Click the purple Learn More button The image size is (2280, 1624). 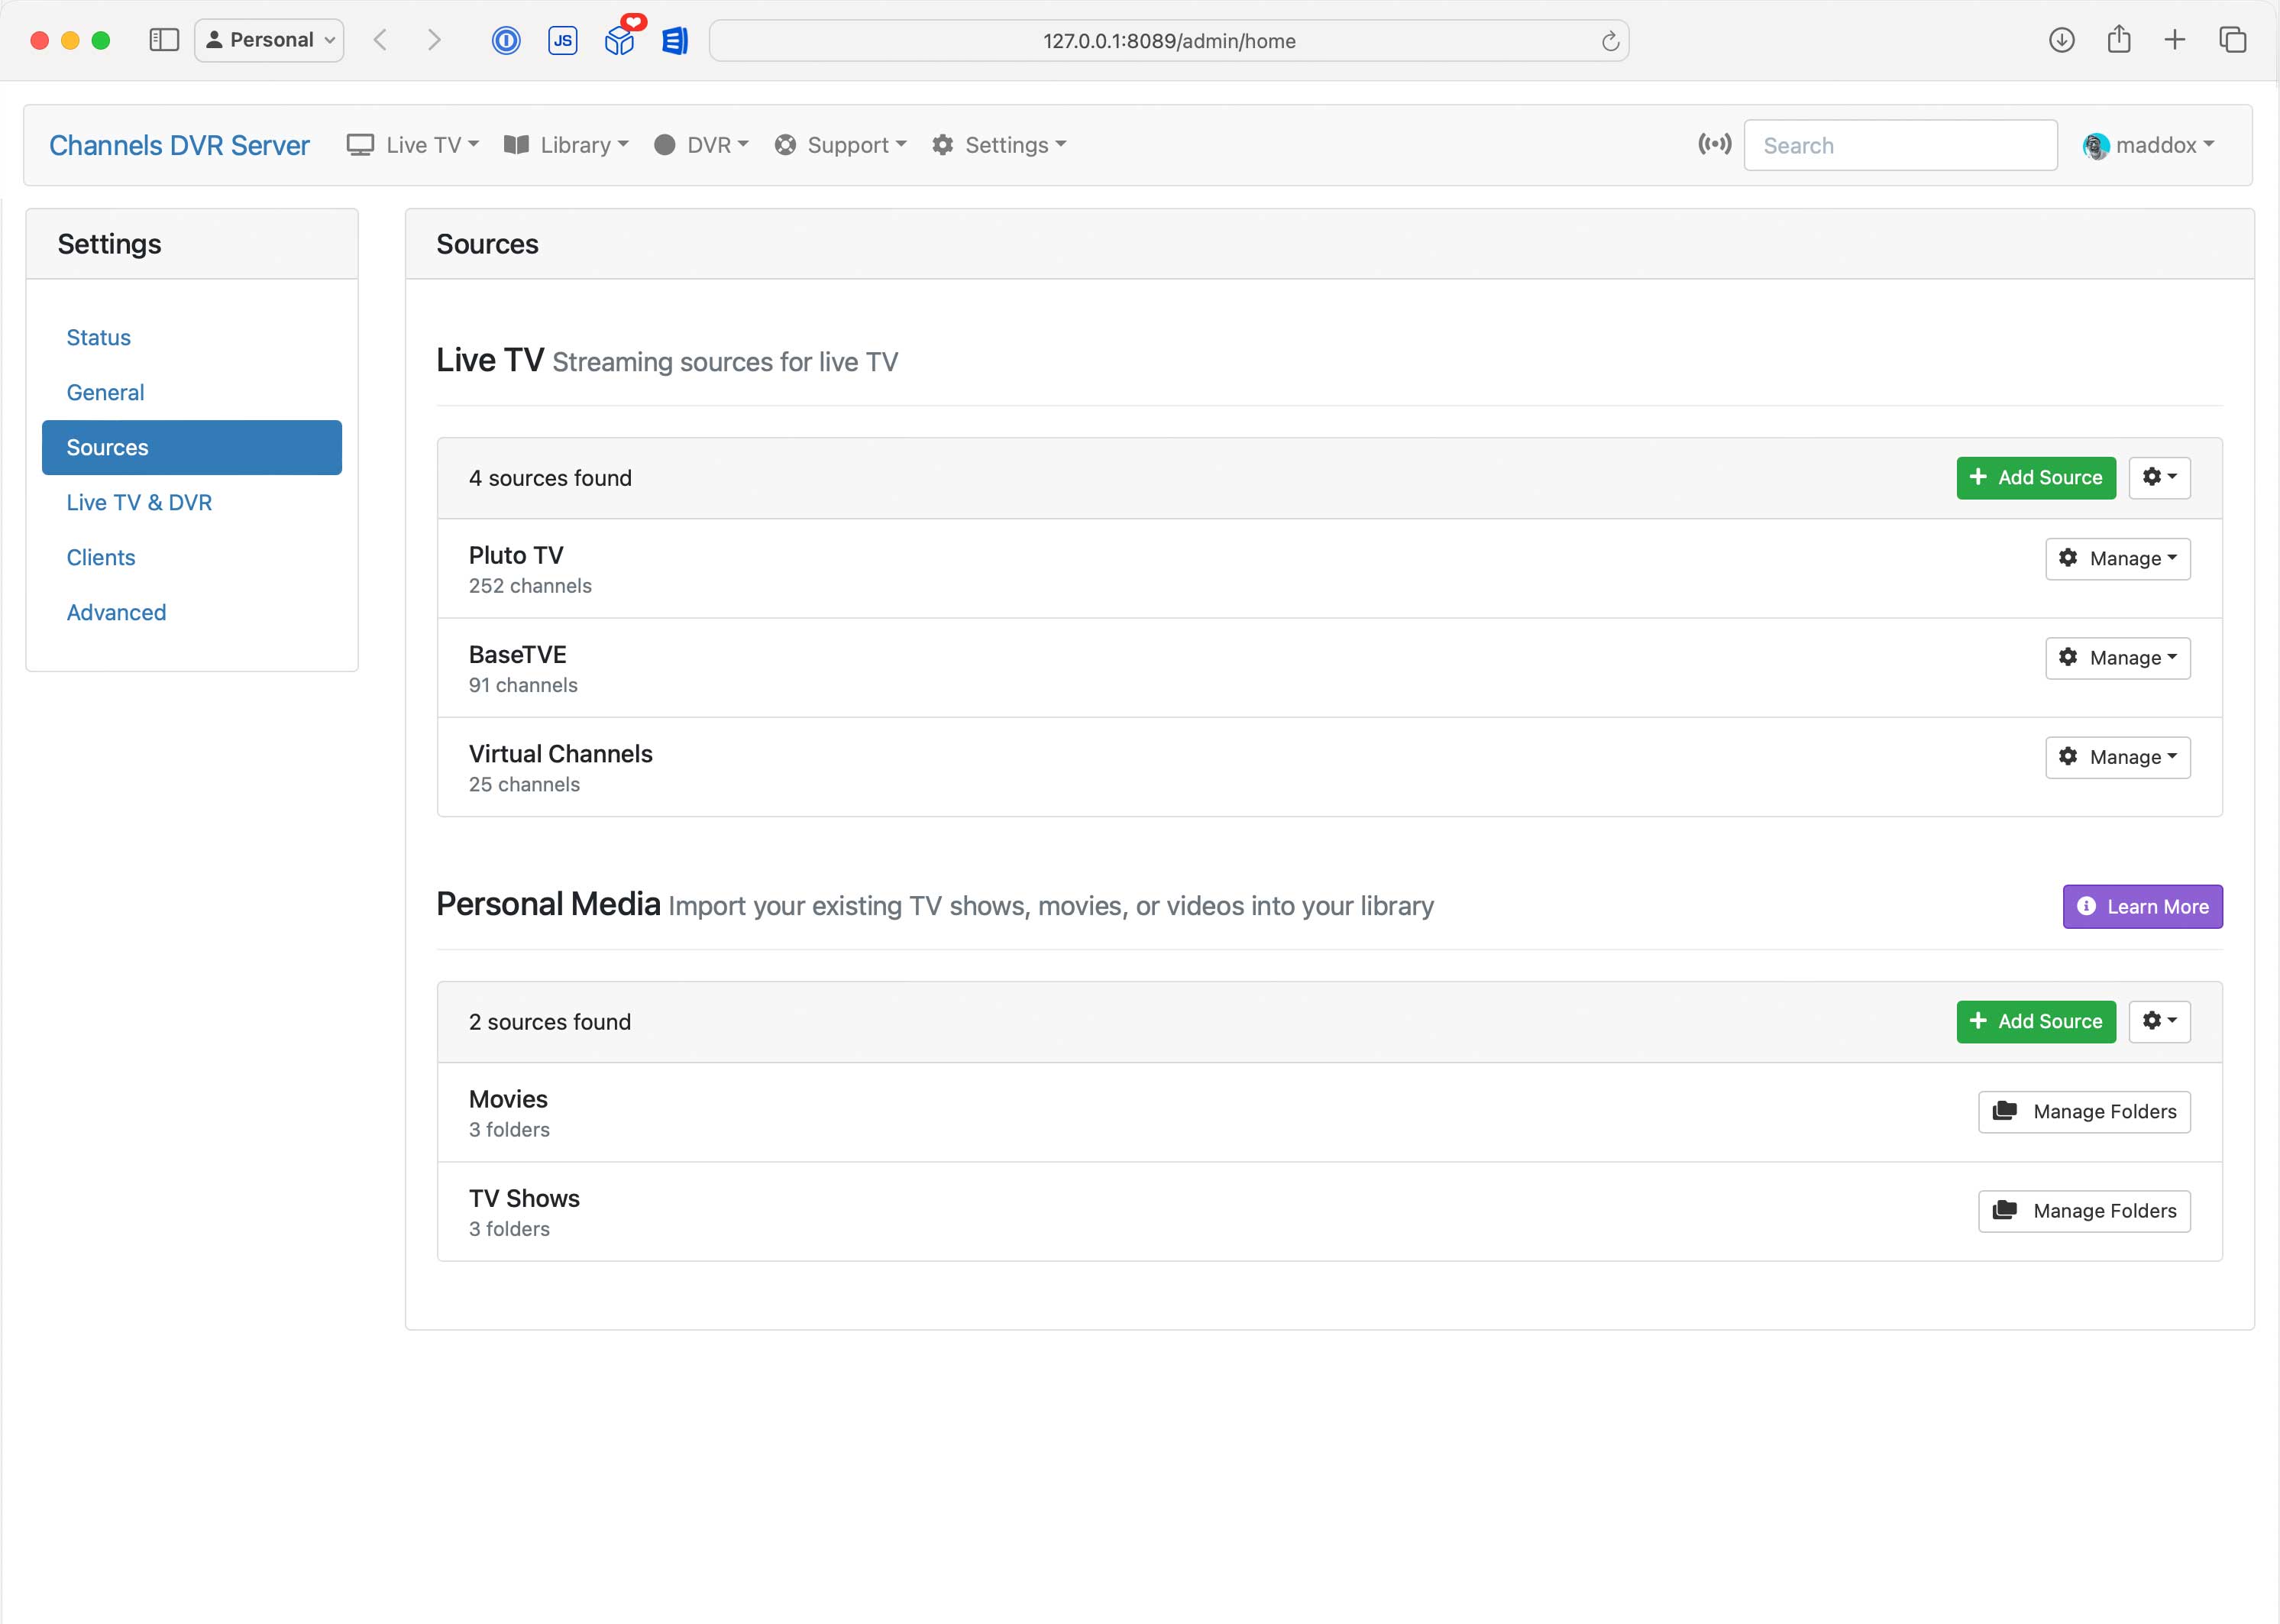click(x=2142, y=906)
